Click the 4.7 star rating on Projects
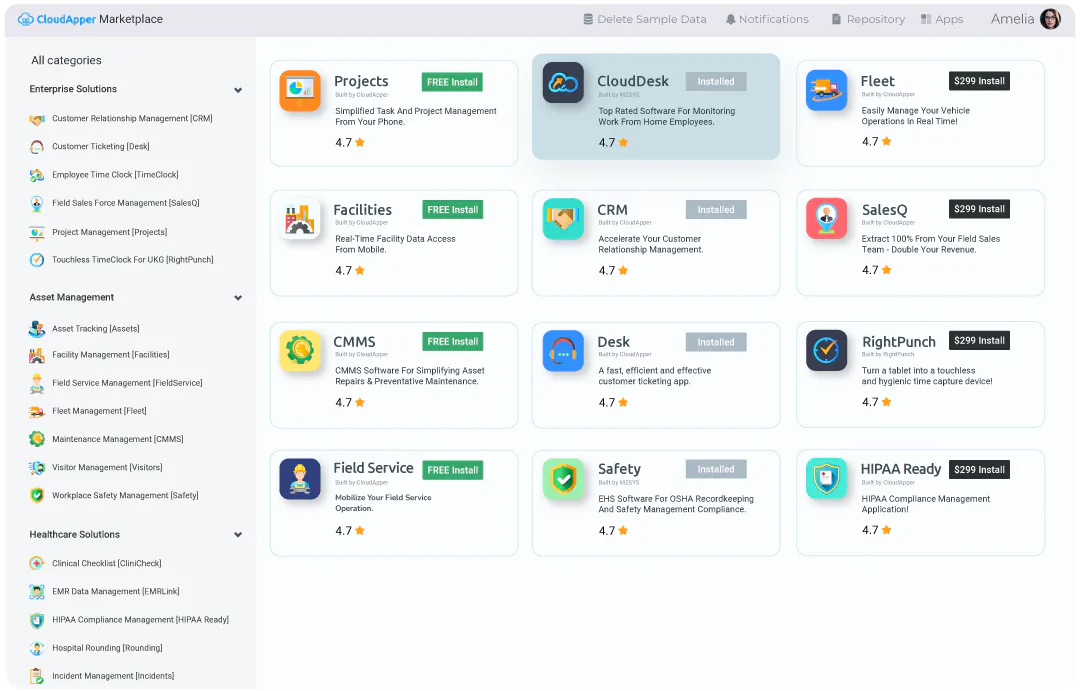Image resolution: width=1080 pixels, height=691 pixels. point(350,143)
